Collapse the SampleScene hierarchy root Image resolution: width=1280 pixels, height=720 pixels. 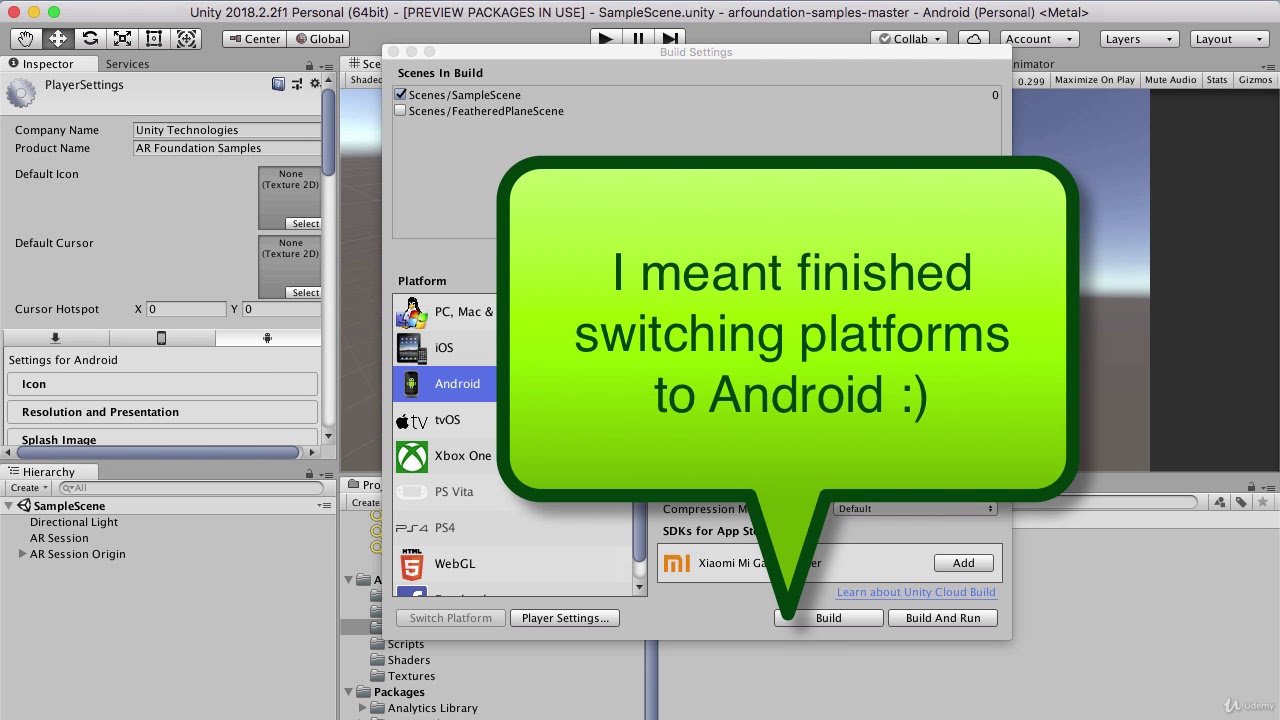(x=11, y=506)
